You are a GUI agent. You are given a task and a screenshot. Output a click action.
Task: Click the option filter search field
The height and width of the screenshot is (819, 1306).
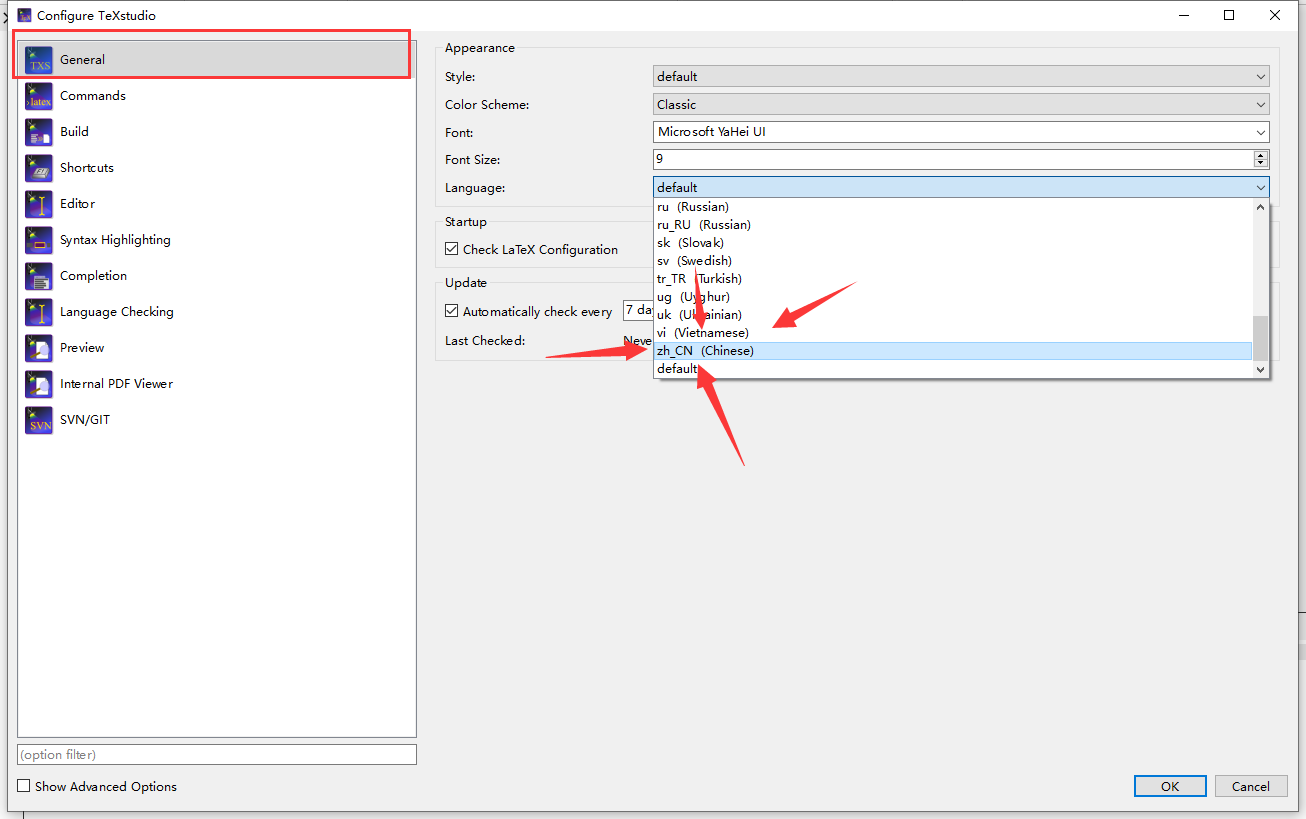[x=217, y=755]
